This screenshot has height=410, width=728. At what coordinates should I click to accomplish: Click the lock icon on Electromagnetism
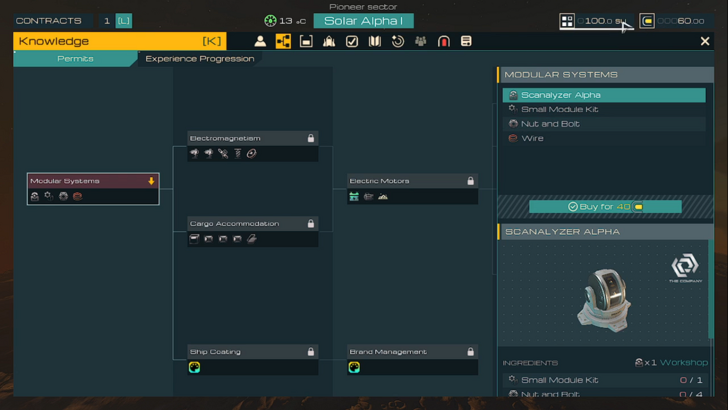pyautogui.click(x=311, y=138)
